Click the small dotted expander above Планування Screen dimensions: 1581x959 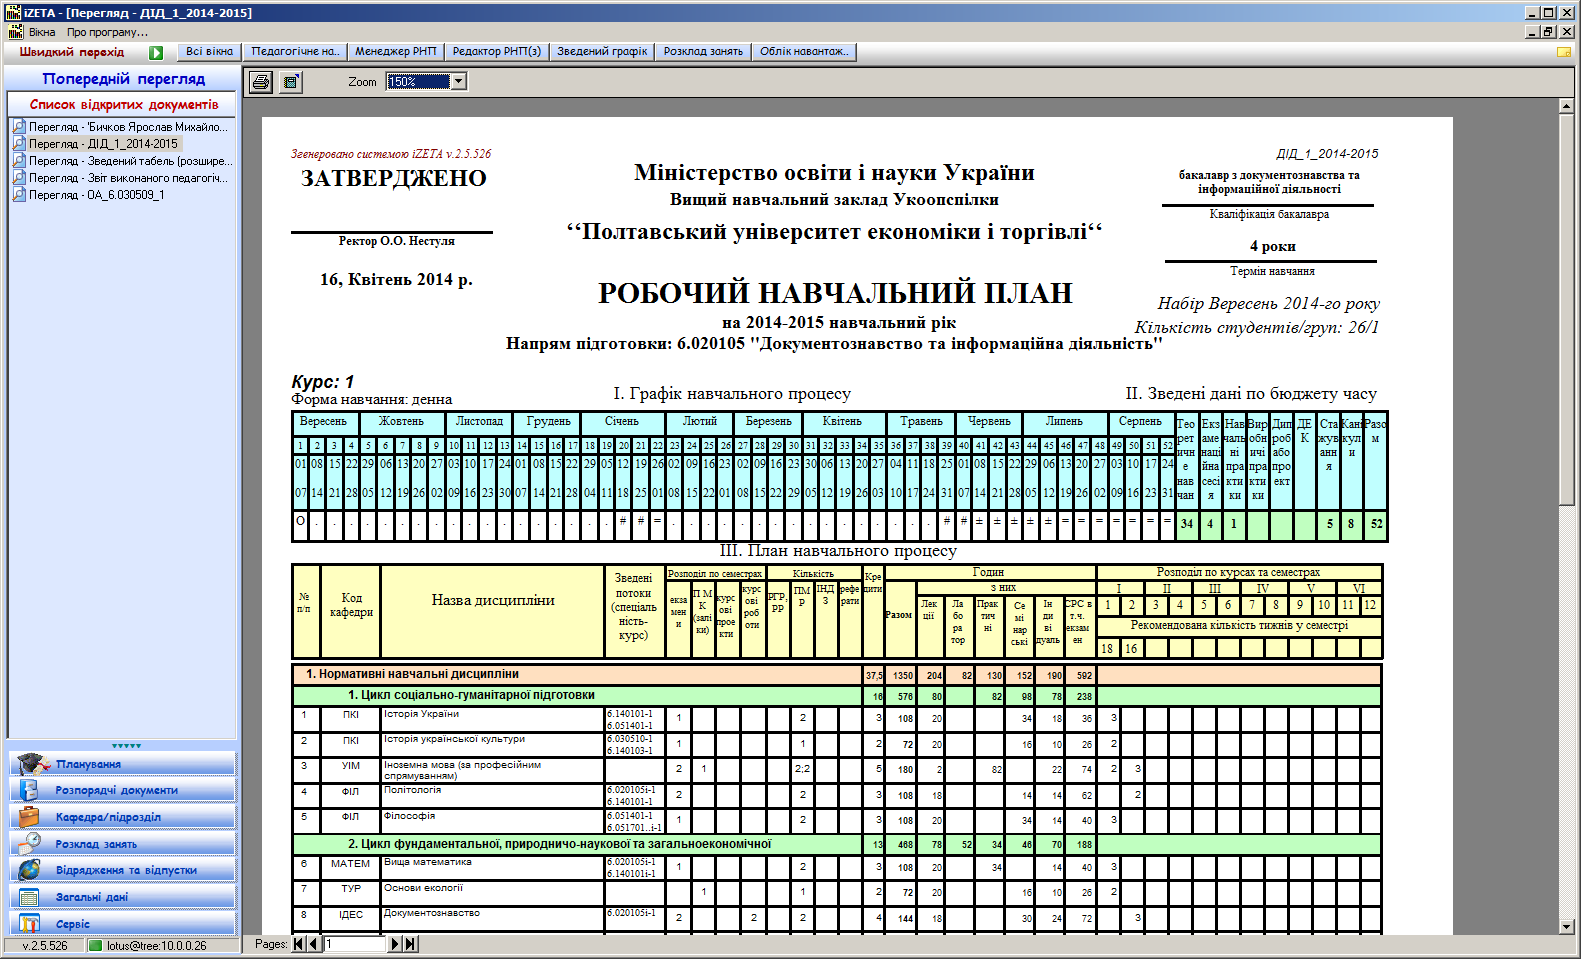[x=126, y=746]
